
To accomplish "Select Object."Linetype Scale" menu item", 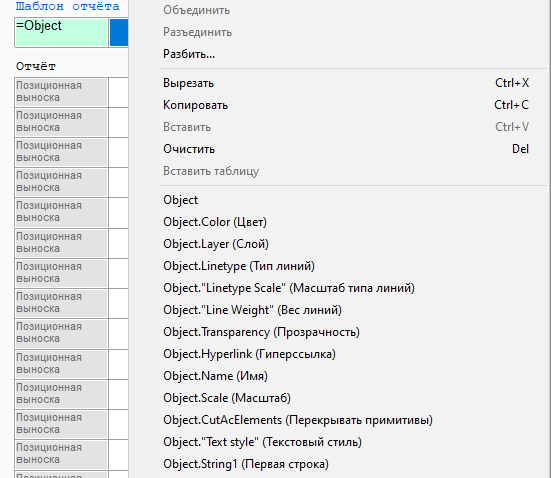I will click(x=353, y=288).
